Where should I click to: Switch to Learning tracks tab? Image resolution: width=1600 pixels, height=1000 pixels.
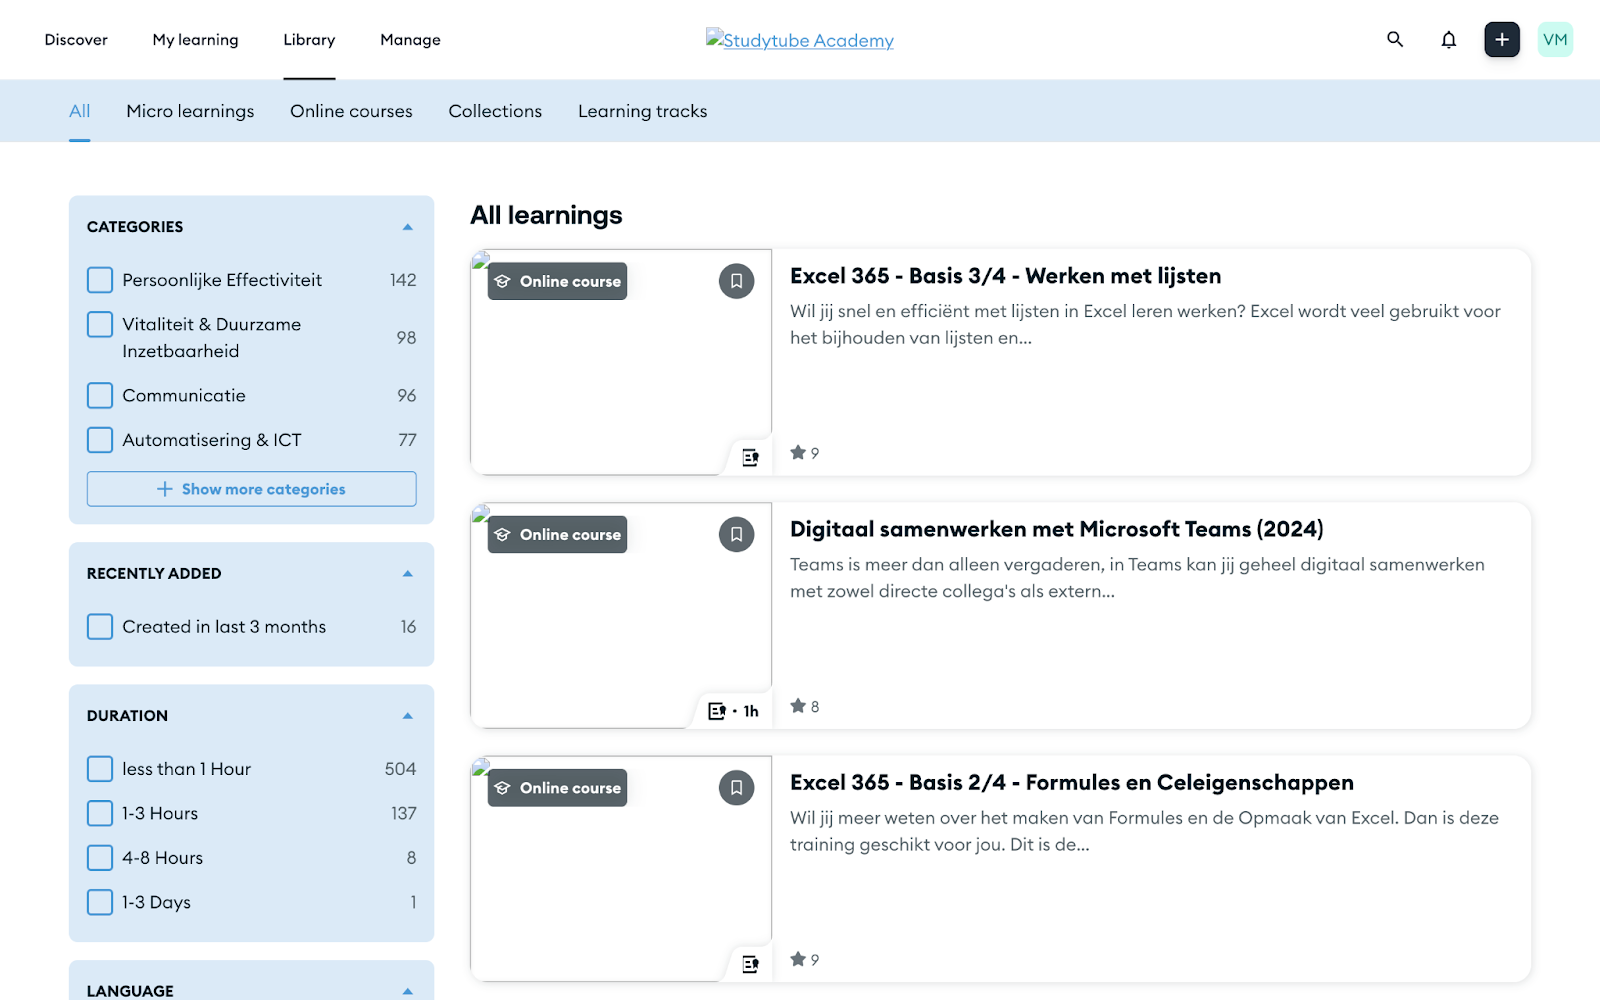[642, 111]
